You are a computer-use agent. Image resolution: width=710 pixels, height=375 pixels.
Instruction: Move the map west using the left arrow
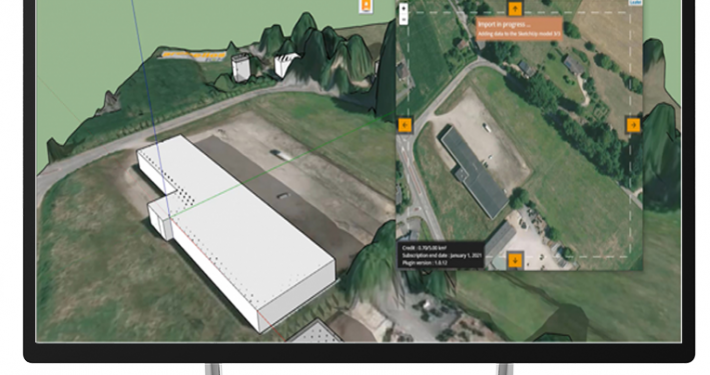(405, 125)
